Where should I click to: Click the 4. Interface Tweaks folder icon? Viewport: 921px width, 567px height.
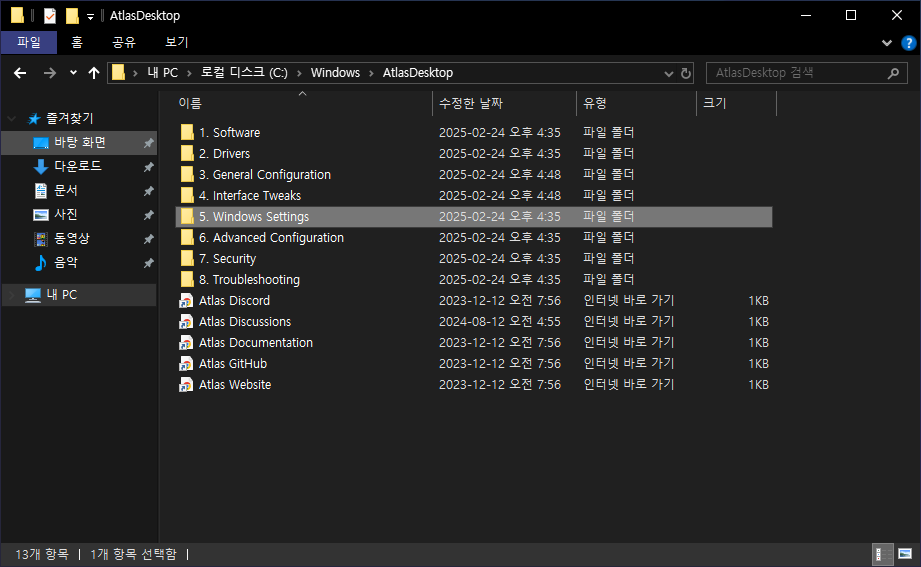[x=187, y=196]
